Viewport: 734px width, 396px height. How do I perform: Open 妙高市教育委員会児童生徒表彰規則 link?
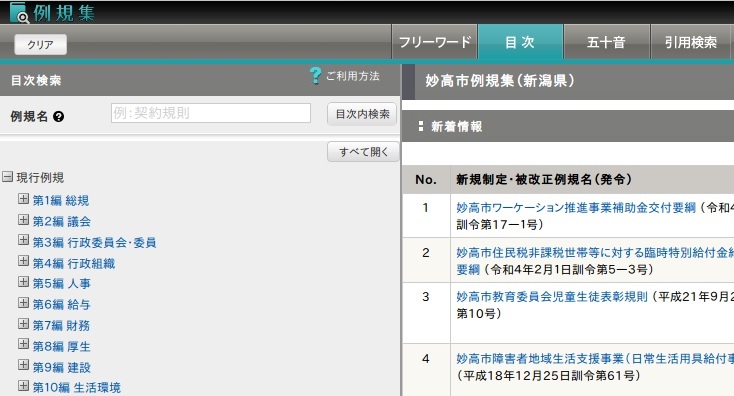tap(552, 296)
